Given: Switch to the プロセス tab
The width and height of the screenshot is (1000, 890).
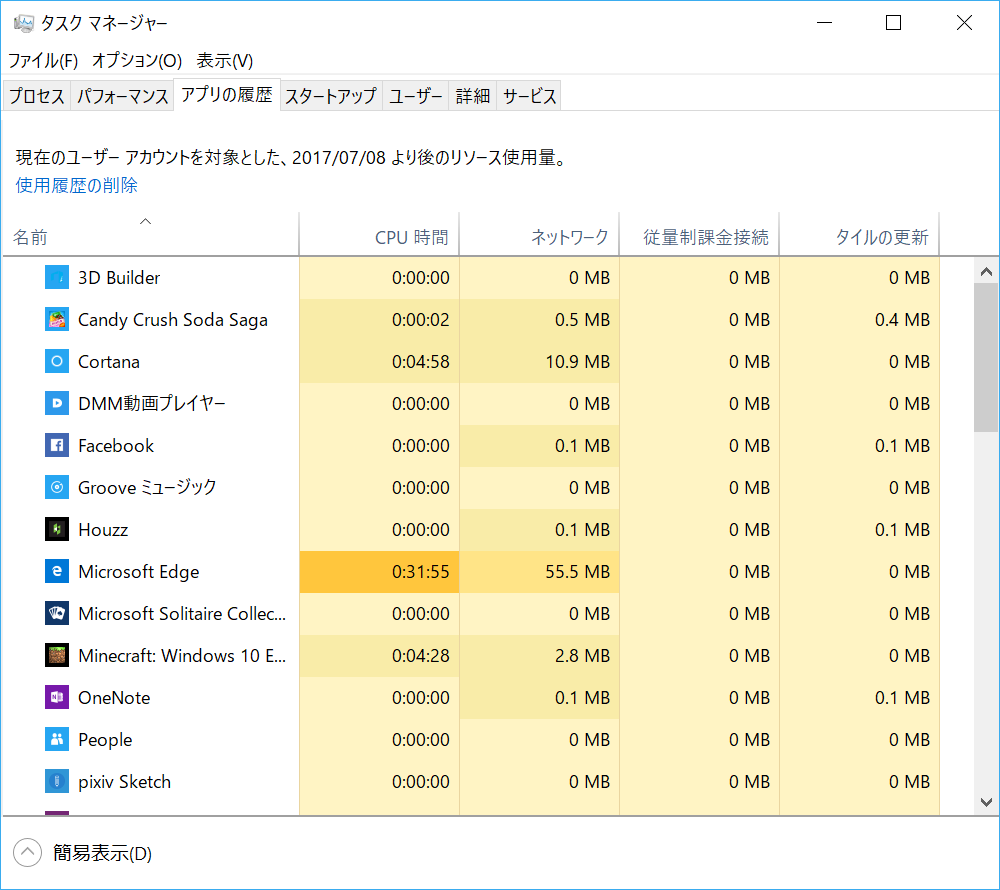Looking at the screenshot, I should 37,96.
